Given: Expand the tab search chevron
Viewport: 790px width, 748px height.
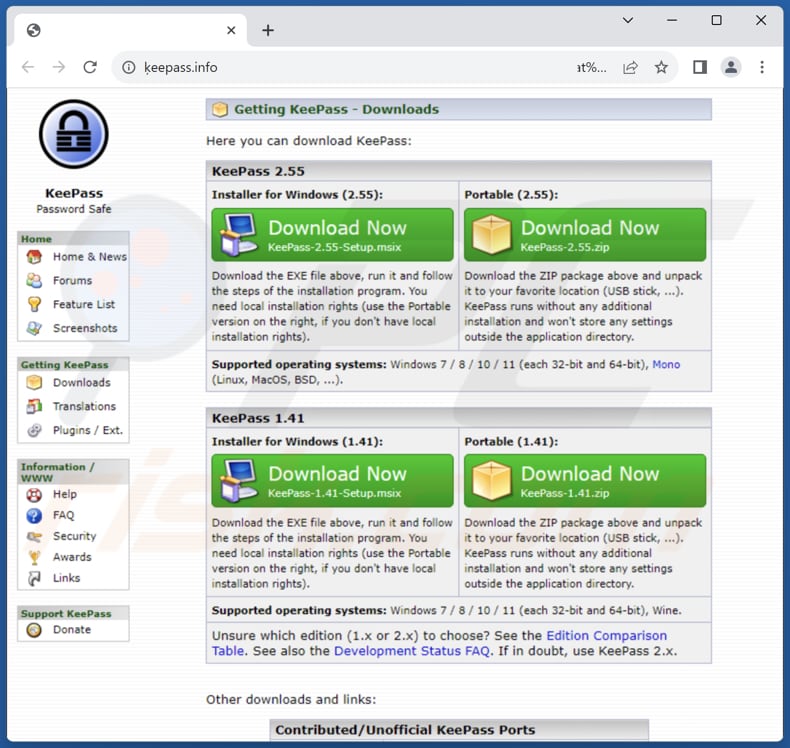Looking at the screenshot, I should [x=628, y=20].
